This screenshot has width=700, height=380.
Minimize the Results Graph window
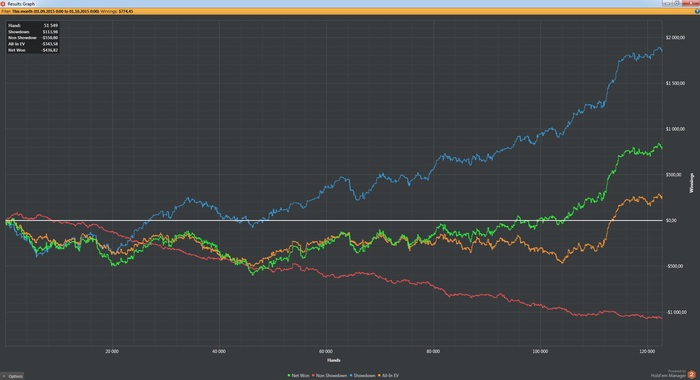[667, 3]
